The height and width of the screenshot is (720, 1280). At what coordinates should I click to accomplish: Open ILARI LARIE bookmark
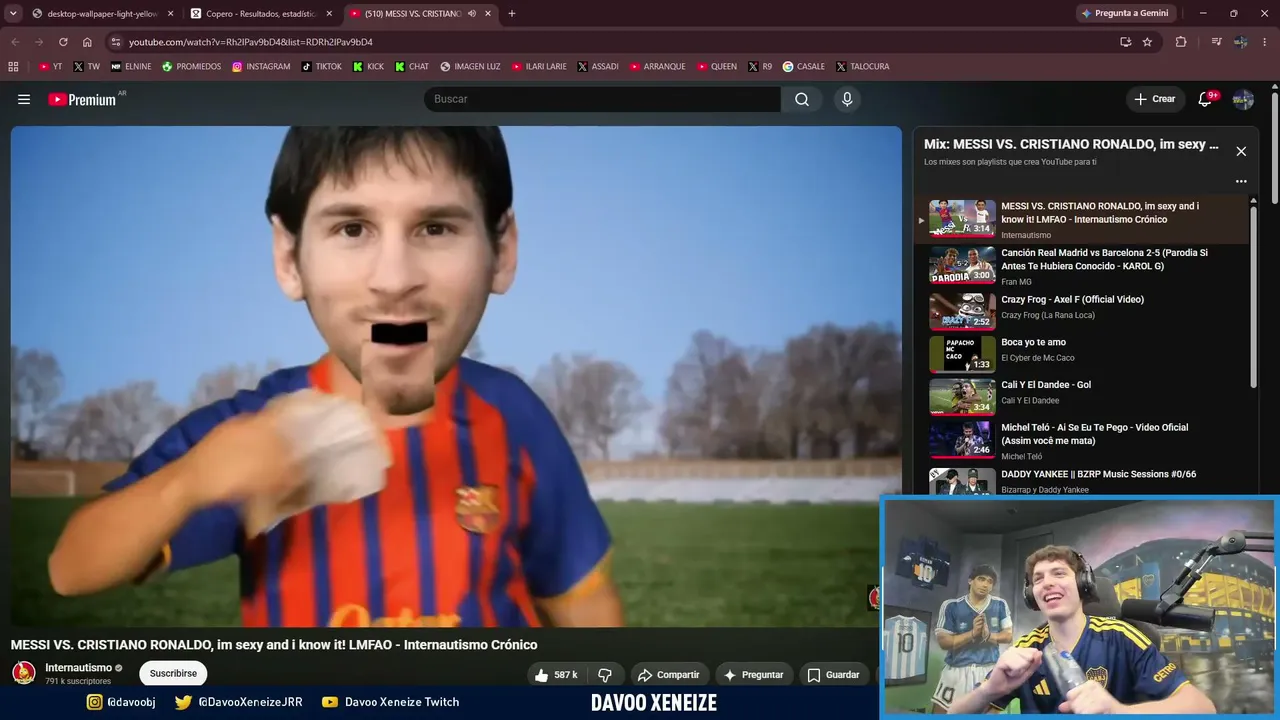539,67
